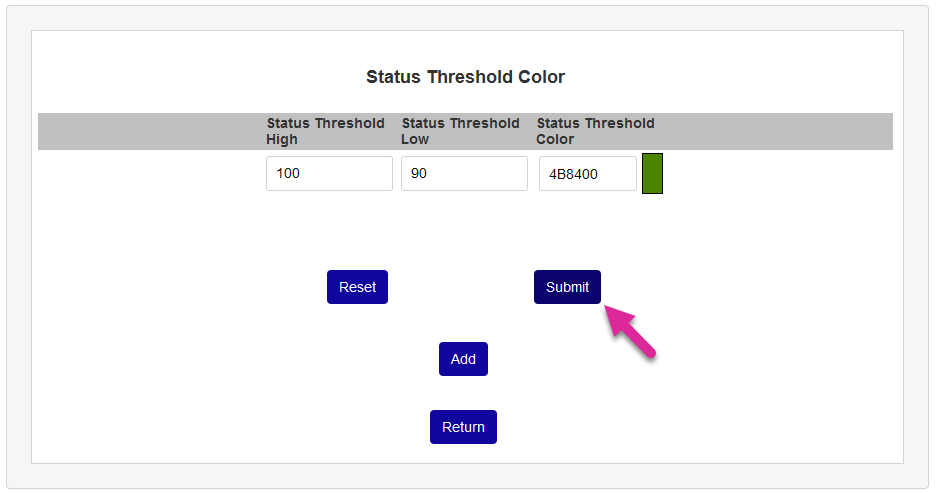The image size is (936, 494).
Task: Select the field containing value 90
Action: [x=464, y=173]
